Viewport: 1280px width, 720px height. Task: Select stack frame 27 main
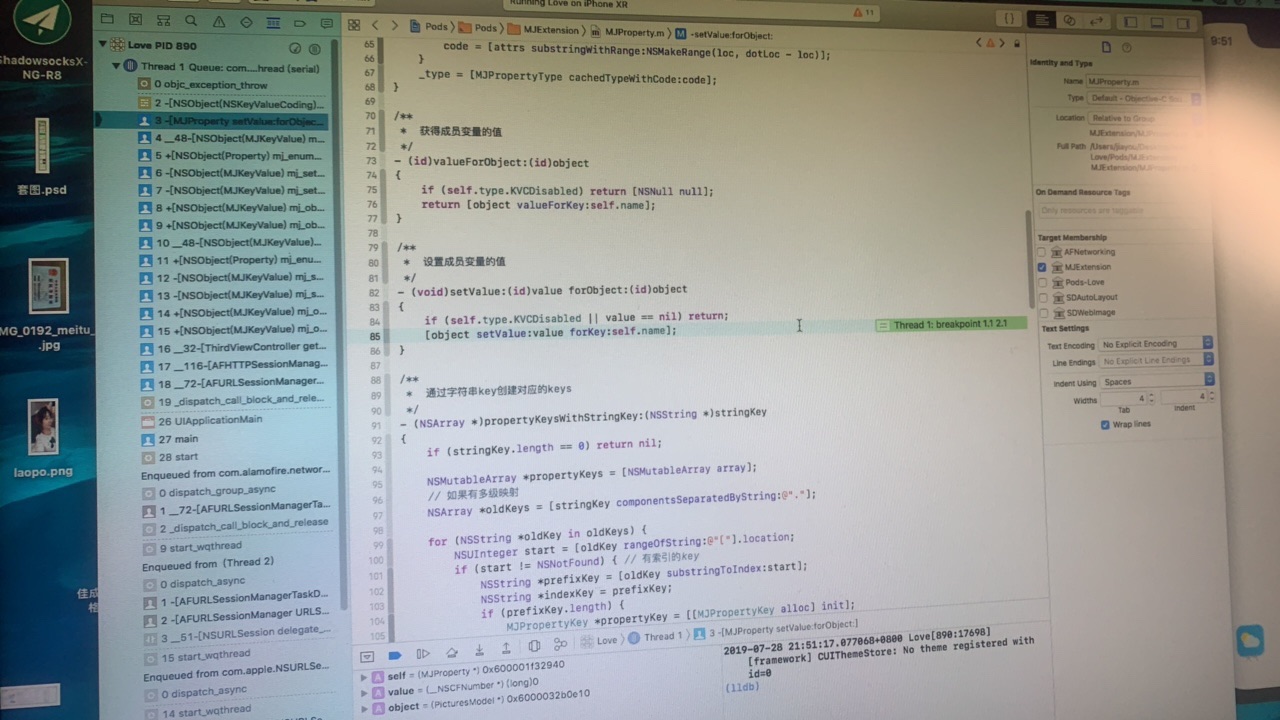pos(170,439)
